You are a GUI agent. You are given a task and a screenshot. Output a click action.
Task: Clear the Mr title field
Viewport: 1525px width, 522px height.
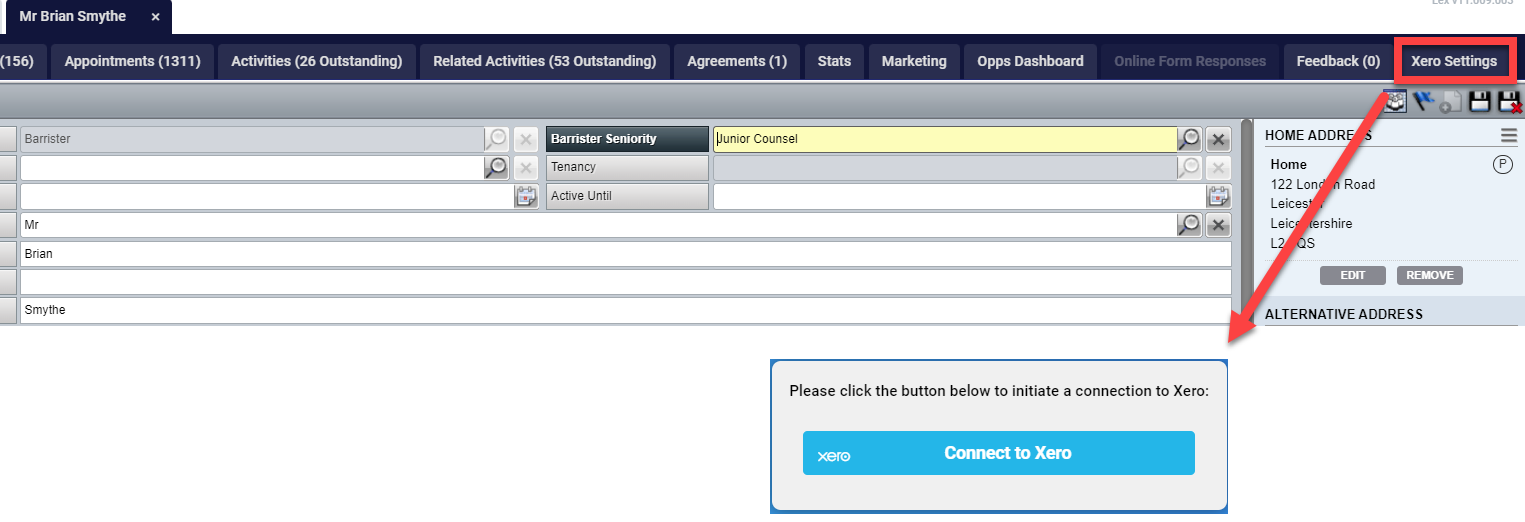pos(1218,225)
